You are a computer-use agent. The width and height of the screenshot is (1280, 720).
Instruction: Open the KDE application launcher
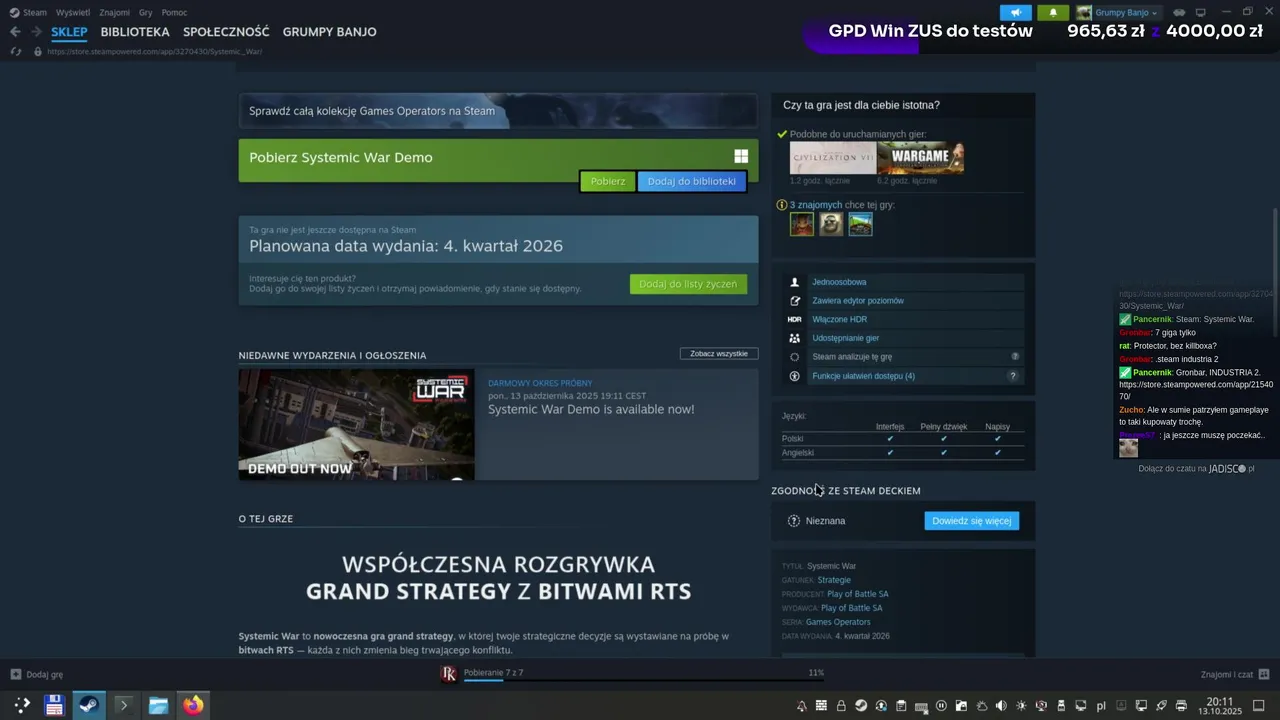tap(21, 705)
